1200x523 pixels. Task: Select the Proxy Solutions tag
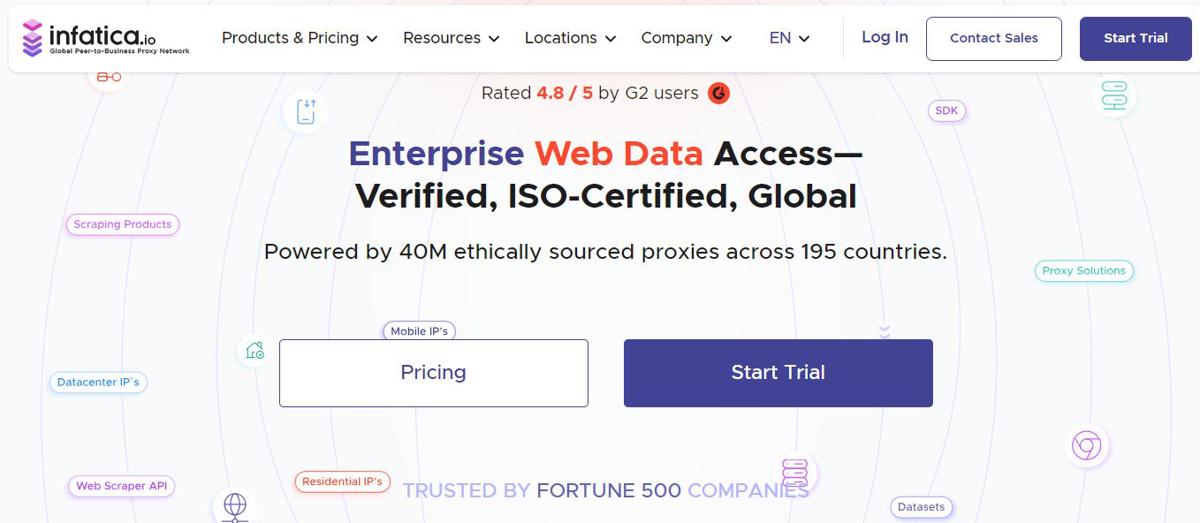[x=1083, y=270]
